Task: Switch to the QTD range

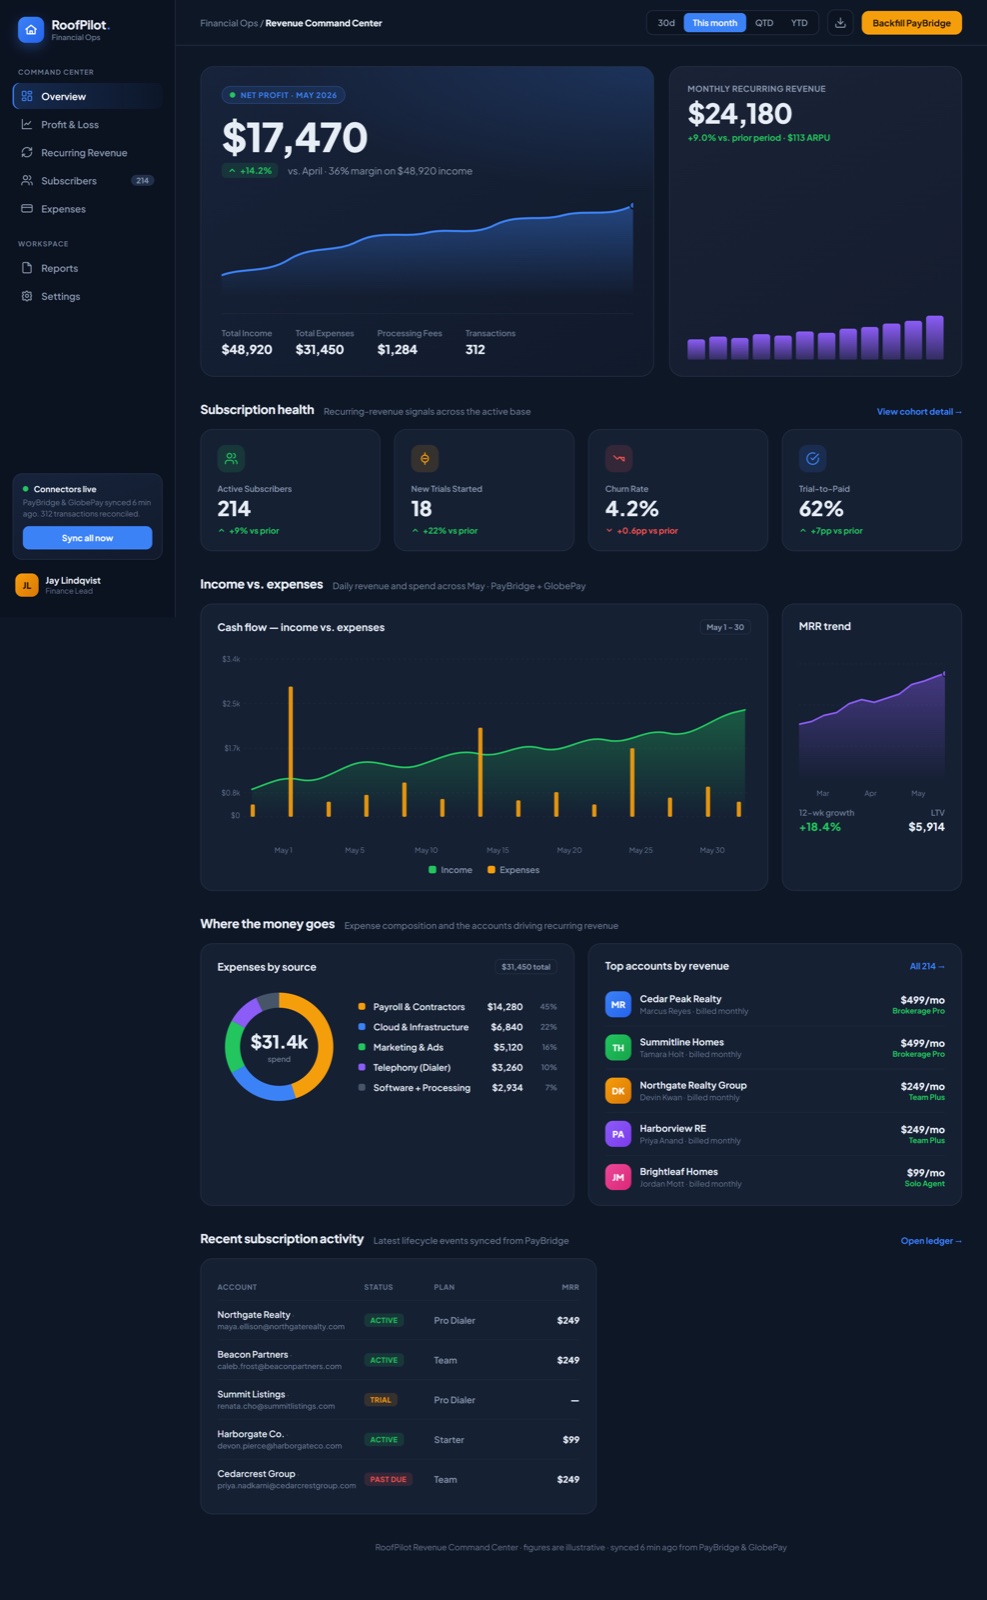Action: 764,23
